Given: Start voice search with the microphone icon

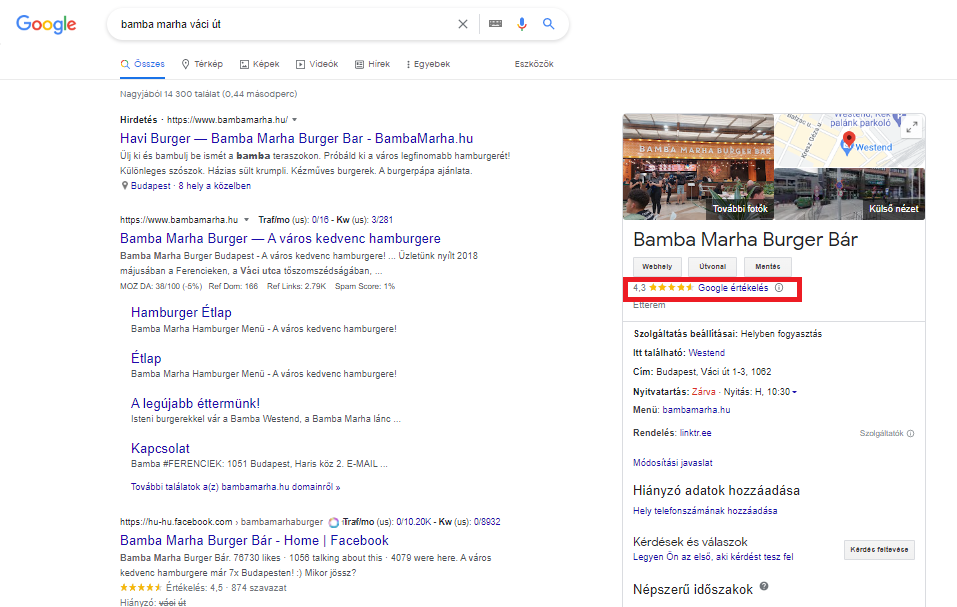Looking at the screenshot, I should pos(521,23).
